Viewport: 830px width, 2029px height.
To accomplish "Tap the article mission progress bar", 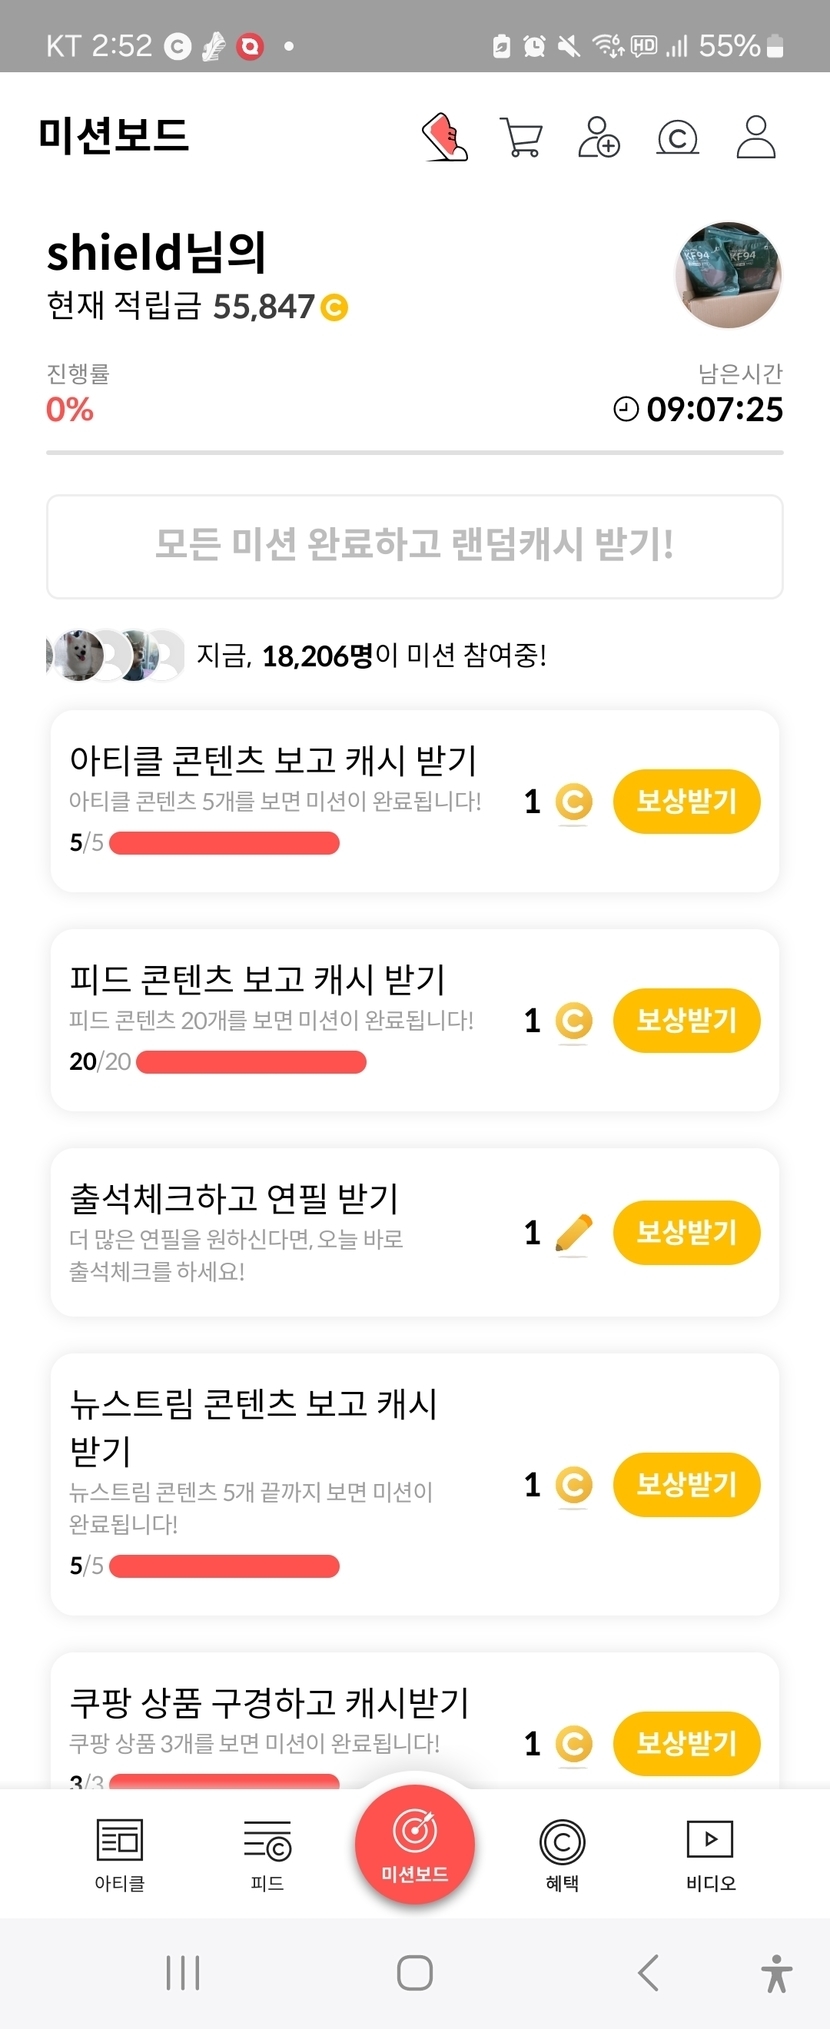I will click(224, 843).
